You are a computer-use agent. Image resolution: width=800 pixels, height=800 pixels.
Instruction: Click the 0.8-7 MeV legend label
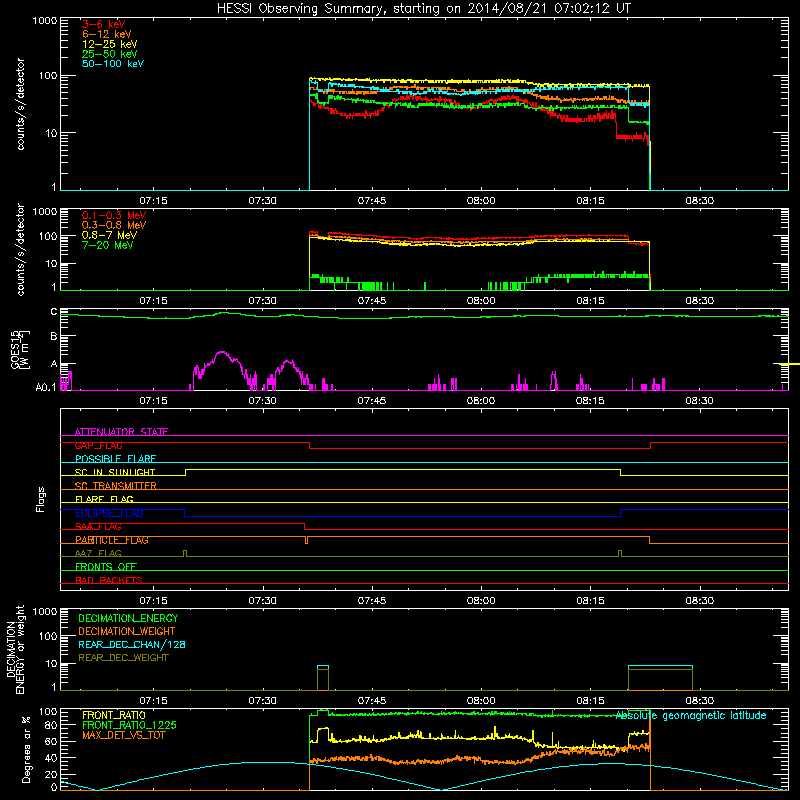tap(110, 235)
